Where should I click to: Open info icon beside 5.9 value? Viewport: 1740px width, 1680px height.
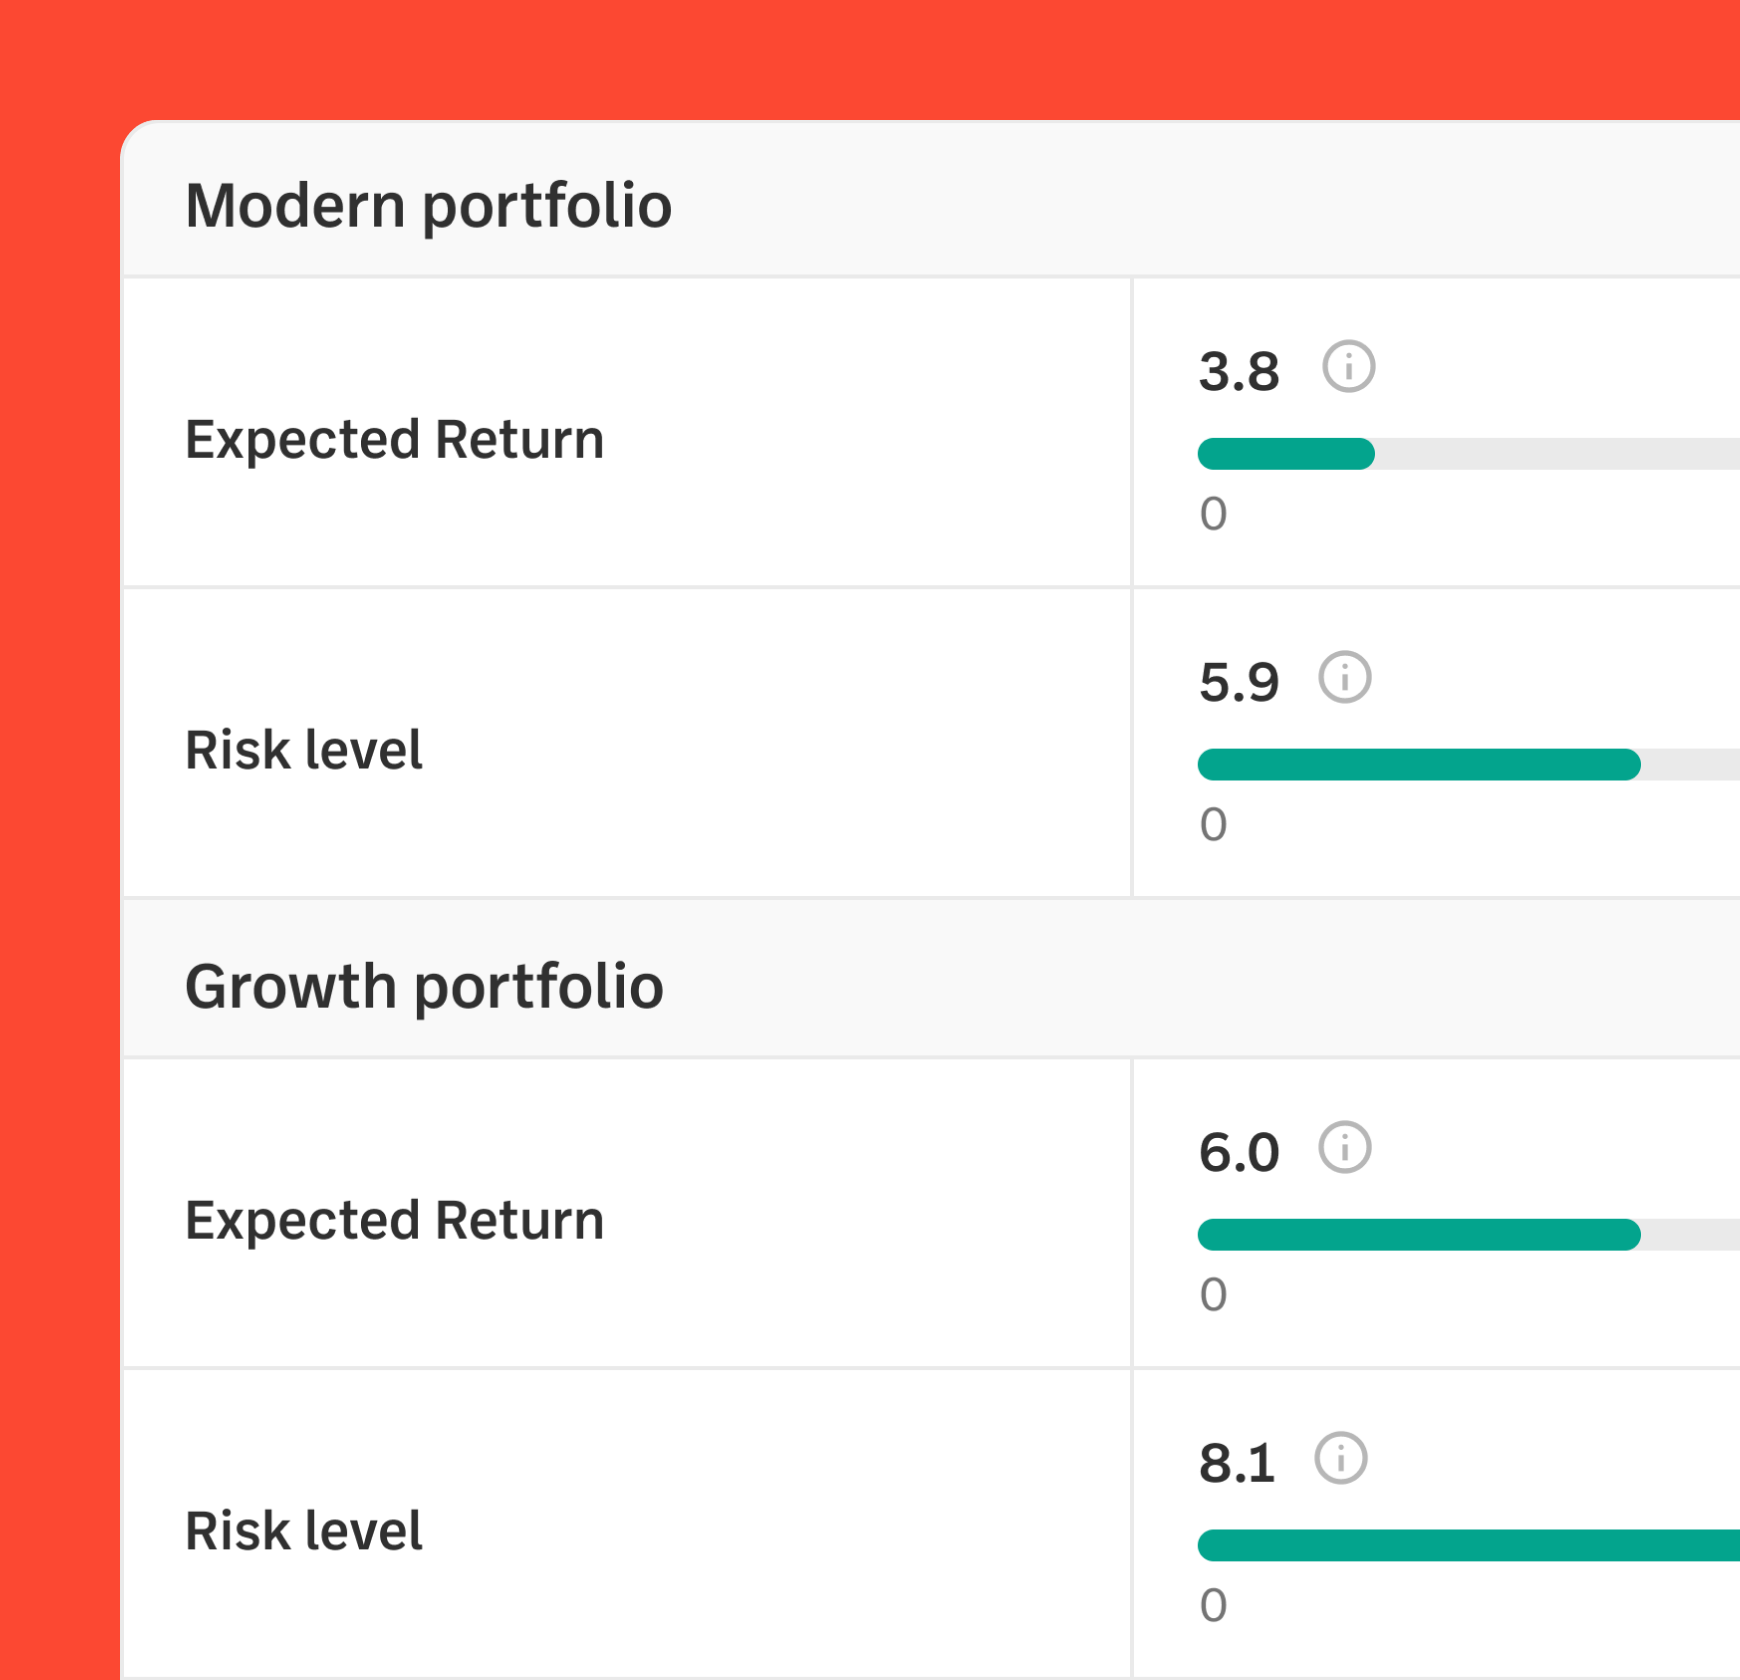[1344, 678]
